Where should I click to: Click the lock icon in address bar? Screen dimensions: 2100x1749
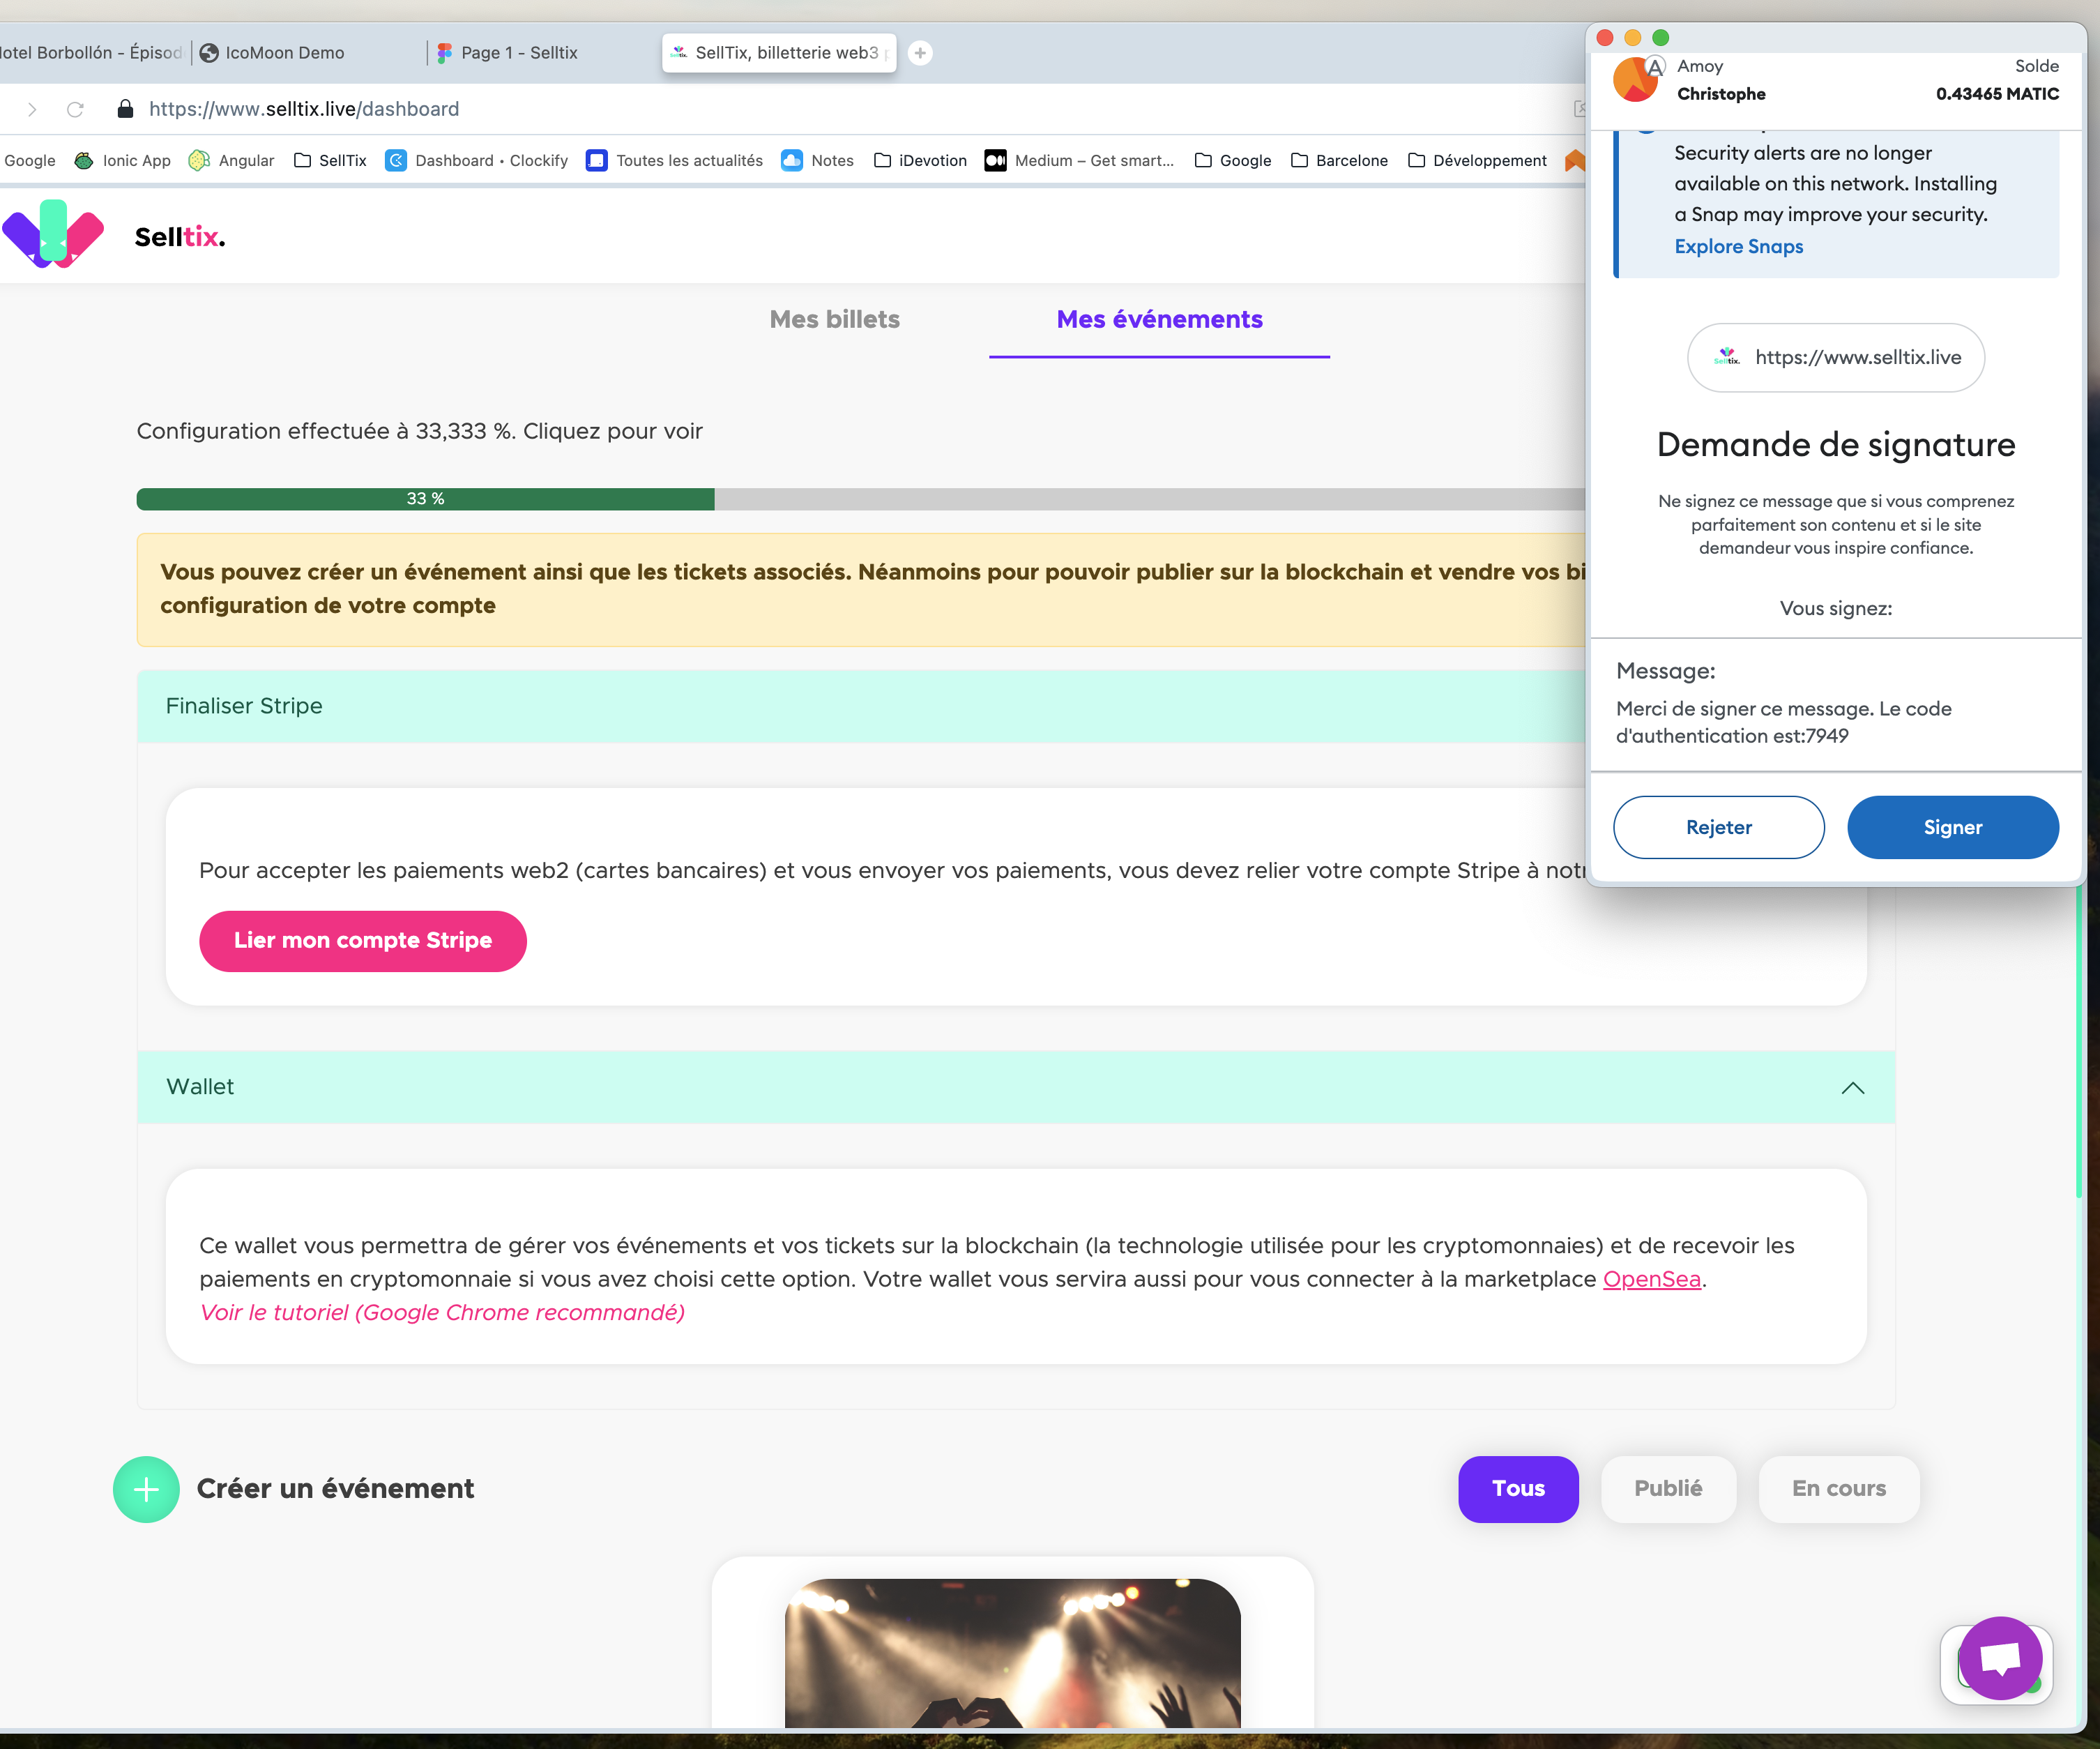tap(125, 109)
